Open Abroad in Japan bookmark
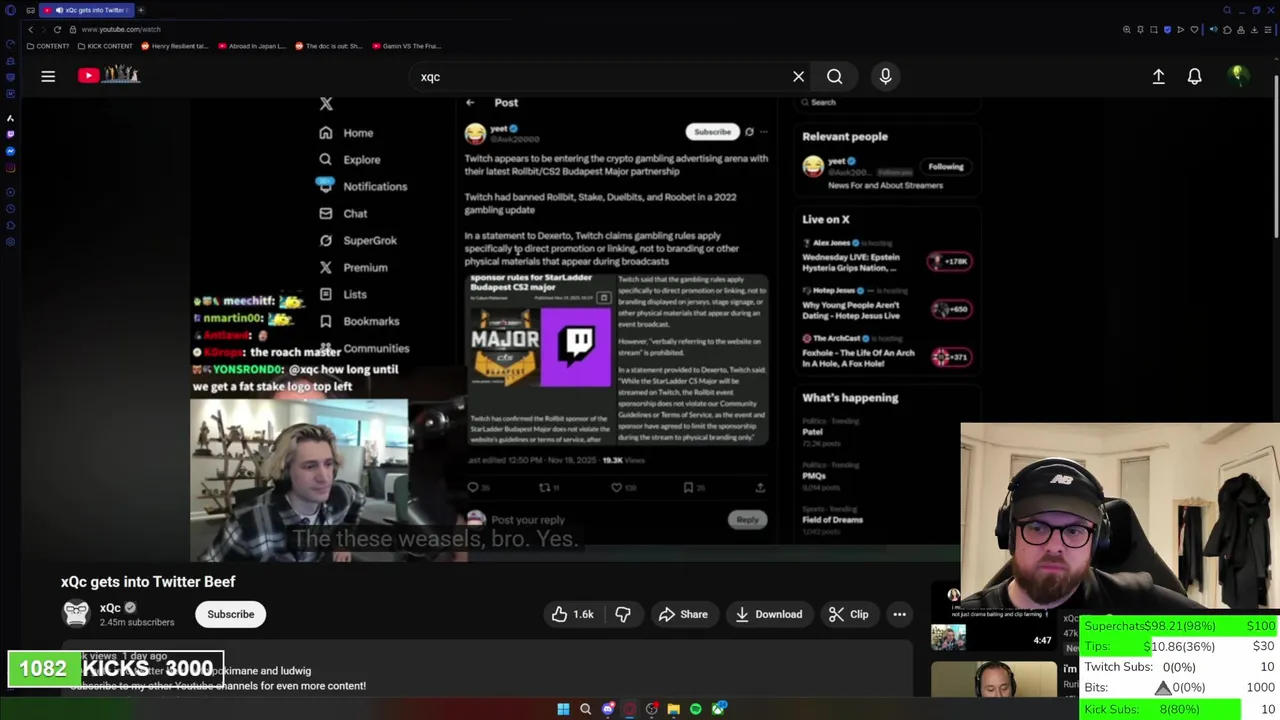Screen dimensions: 1280x720 [251, 46]
